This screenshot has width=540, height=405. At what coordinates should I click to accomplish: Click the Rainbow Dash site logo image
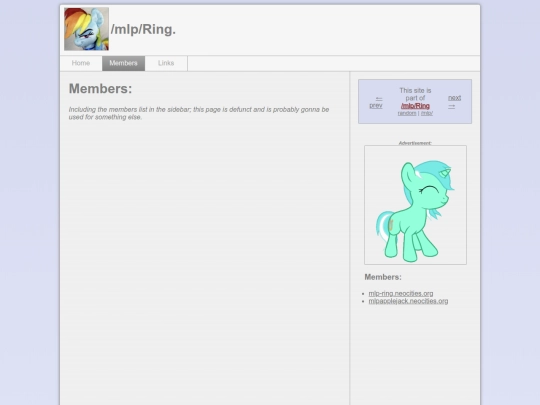(86, 29)
